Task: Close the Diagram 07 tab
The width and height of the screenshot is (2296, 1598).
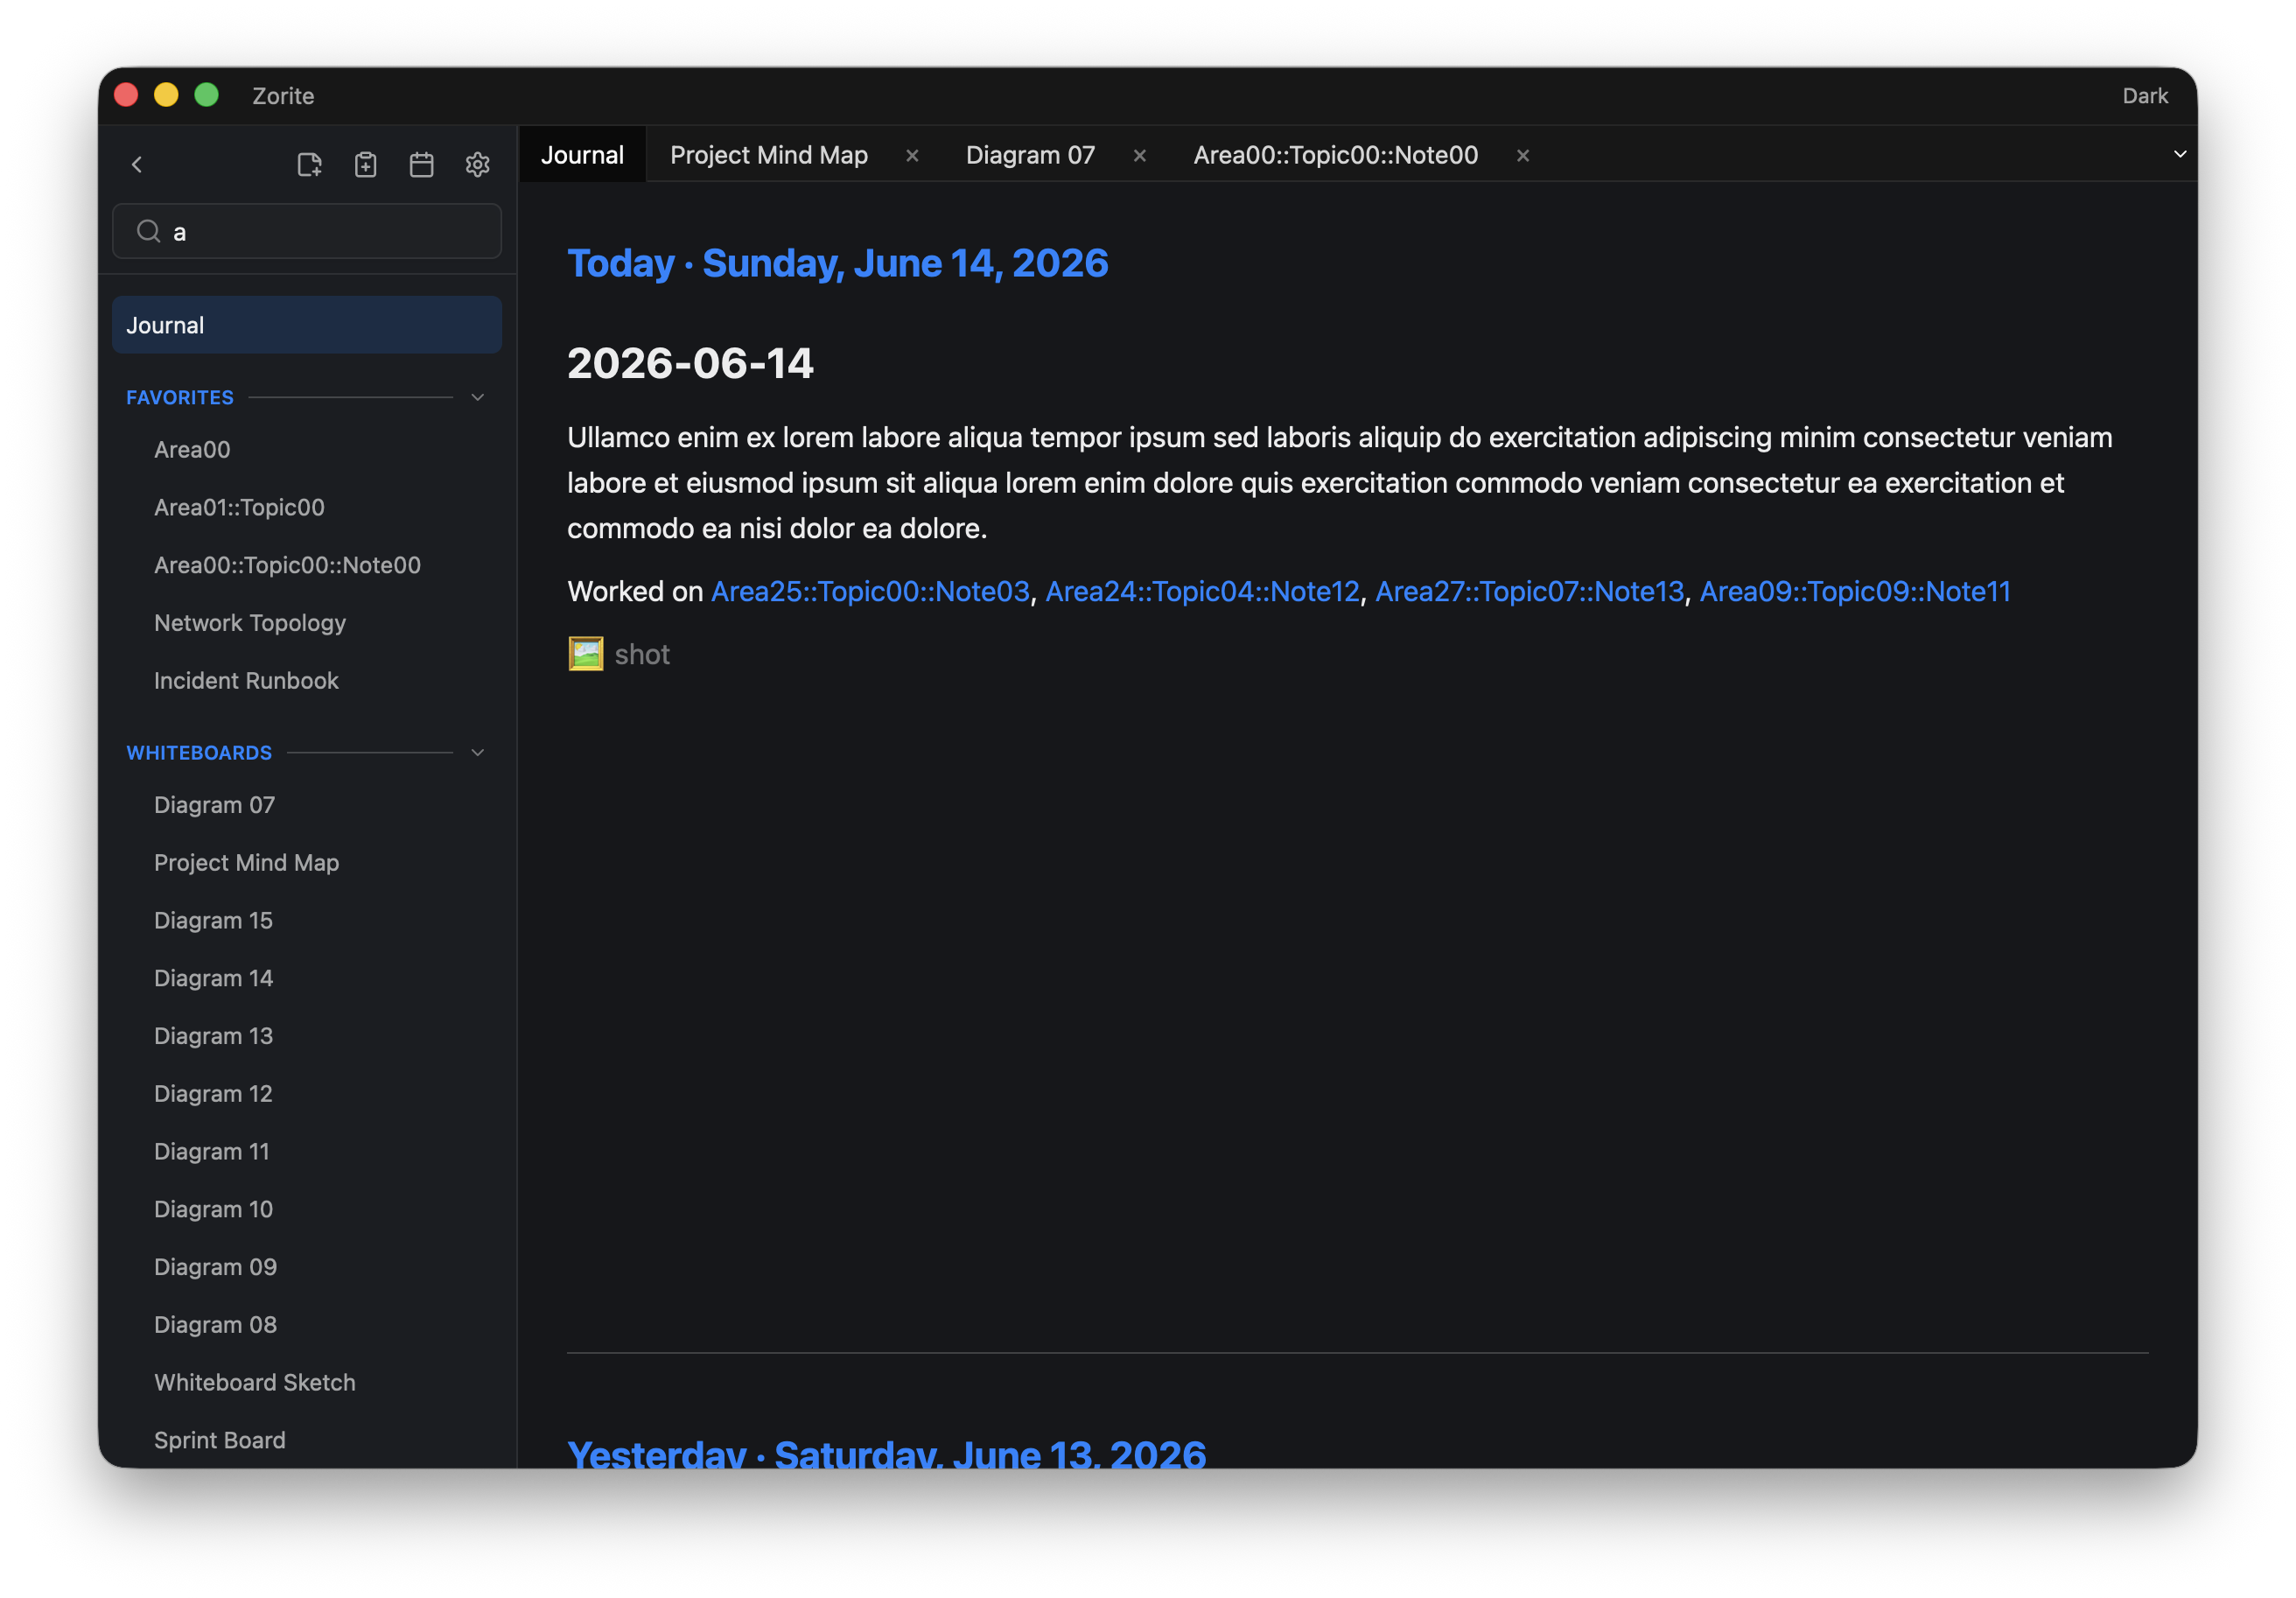Action: (1139, 155)
